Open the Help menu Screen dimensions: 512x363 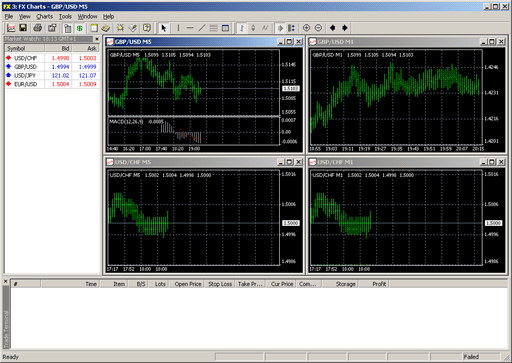(x=108, y=16)
